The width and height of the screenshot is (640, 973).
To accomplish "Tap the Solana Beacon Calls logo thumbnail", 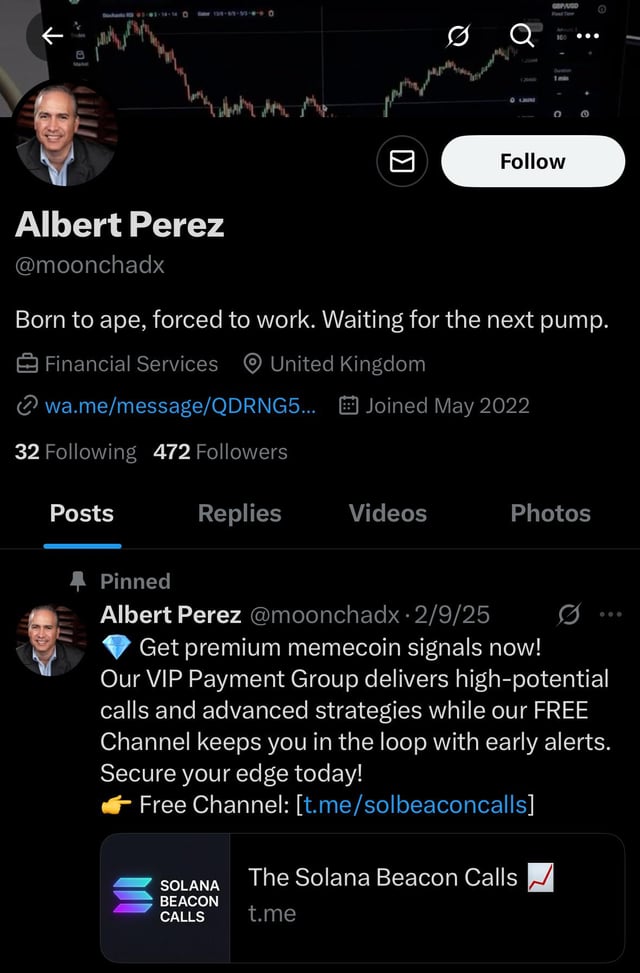I will (166, 898).
